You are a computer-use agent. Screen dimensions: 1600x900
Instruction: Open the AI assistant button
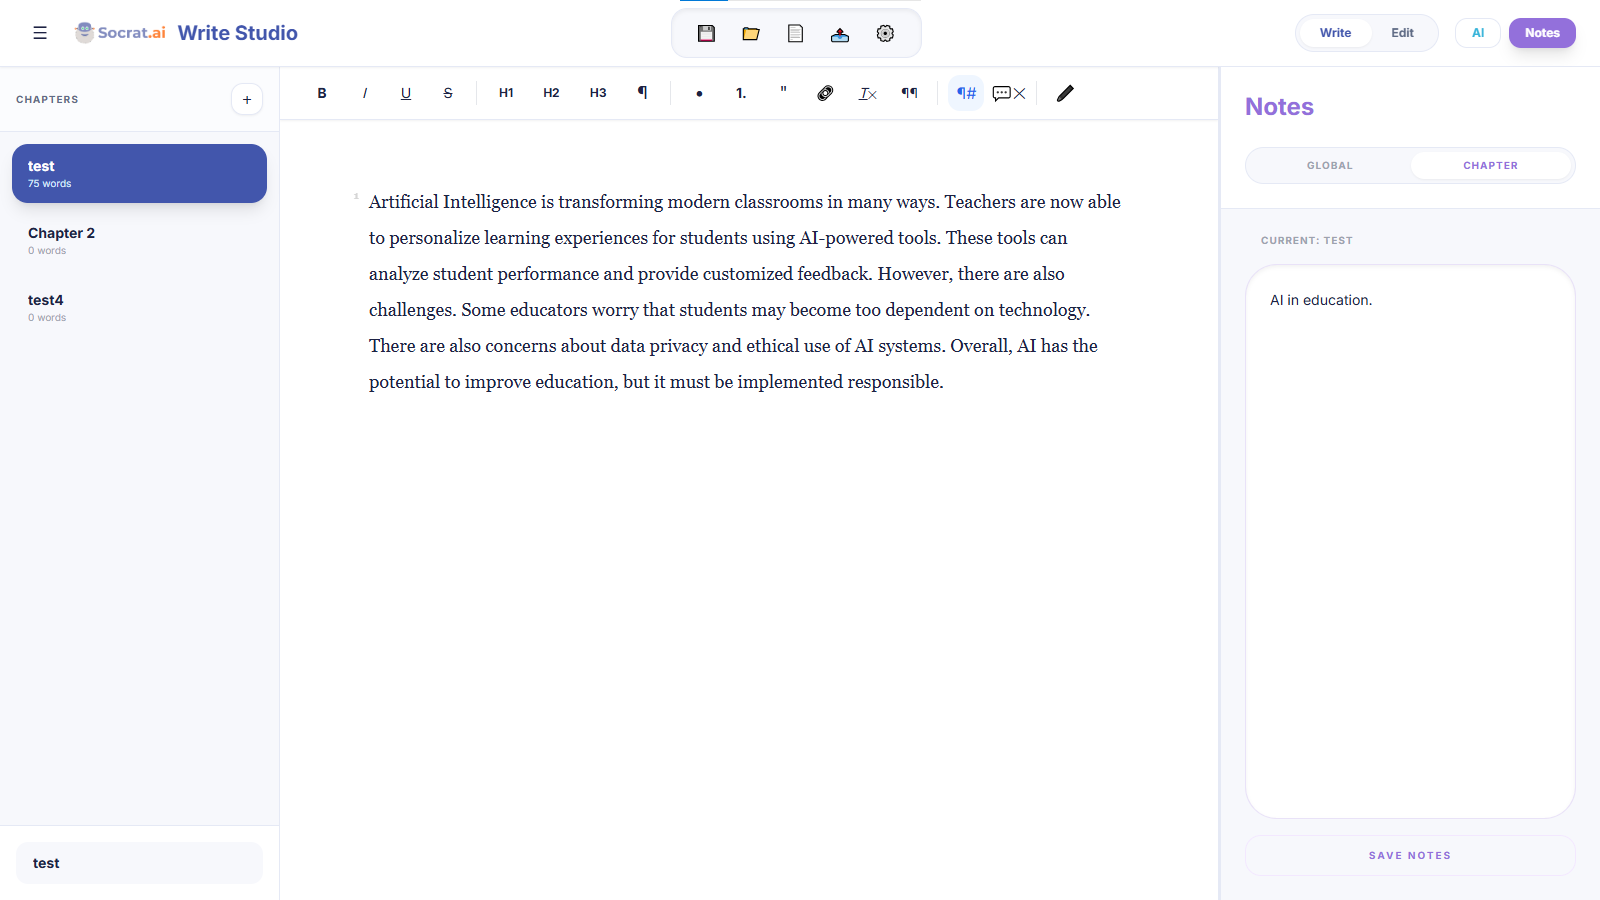(x=1477, y=32)
